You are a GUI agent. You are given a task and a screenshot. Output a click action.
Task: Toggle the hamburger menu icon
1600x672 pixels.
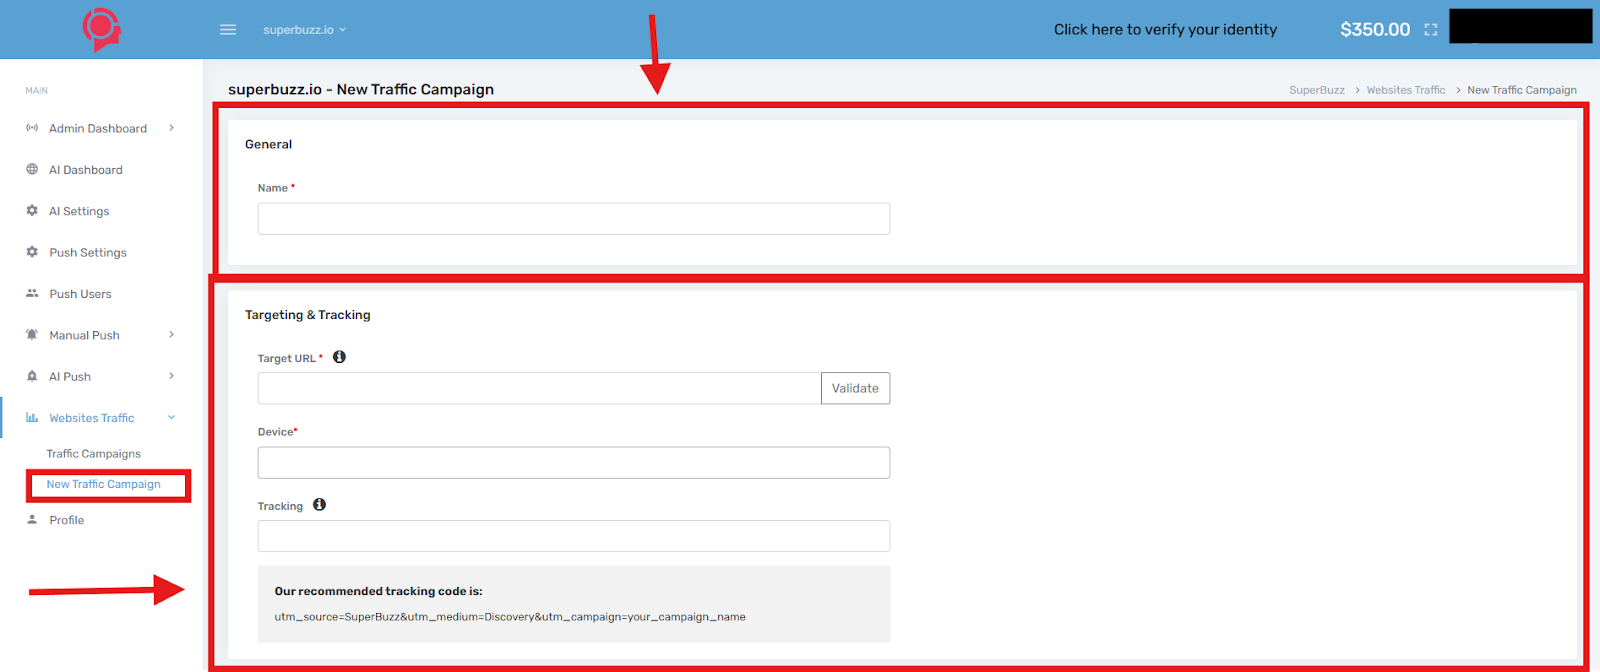click(x=228, y=30)
